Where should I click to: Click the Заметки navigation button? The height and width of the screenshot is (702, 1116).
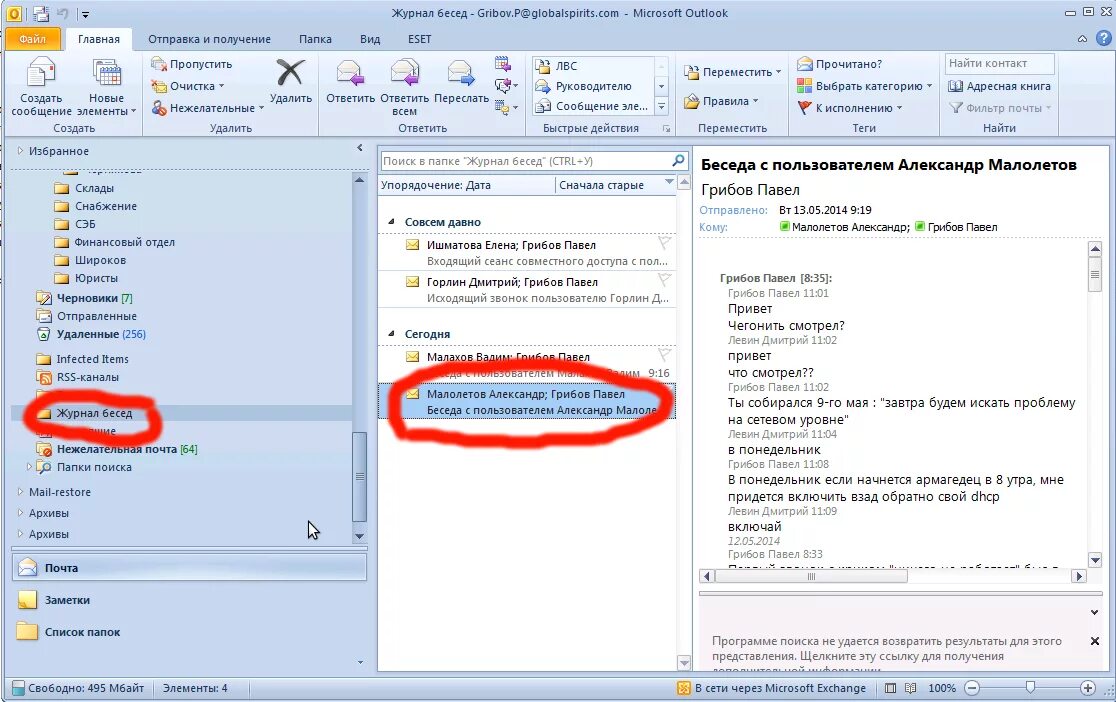pyautogui.click(x=189, y=599)
